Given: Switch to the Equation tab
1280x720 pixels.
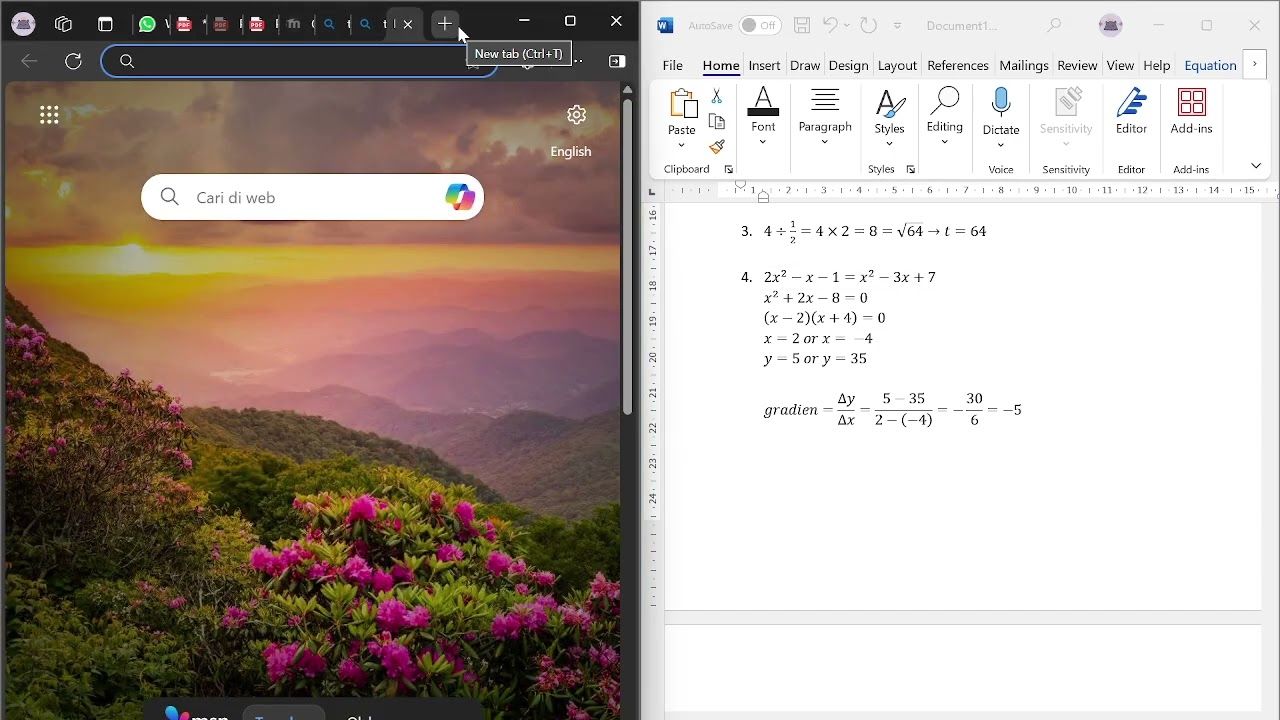Looking at the screenshot, I should (x=1210, y=65).
